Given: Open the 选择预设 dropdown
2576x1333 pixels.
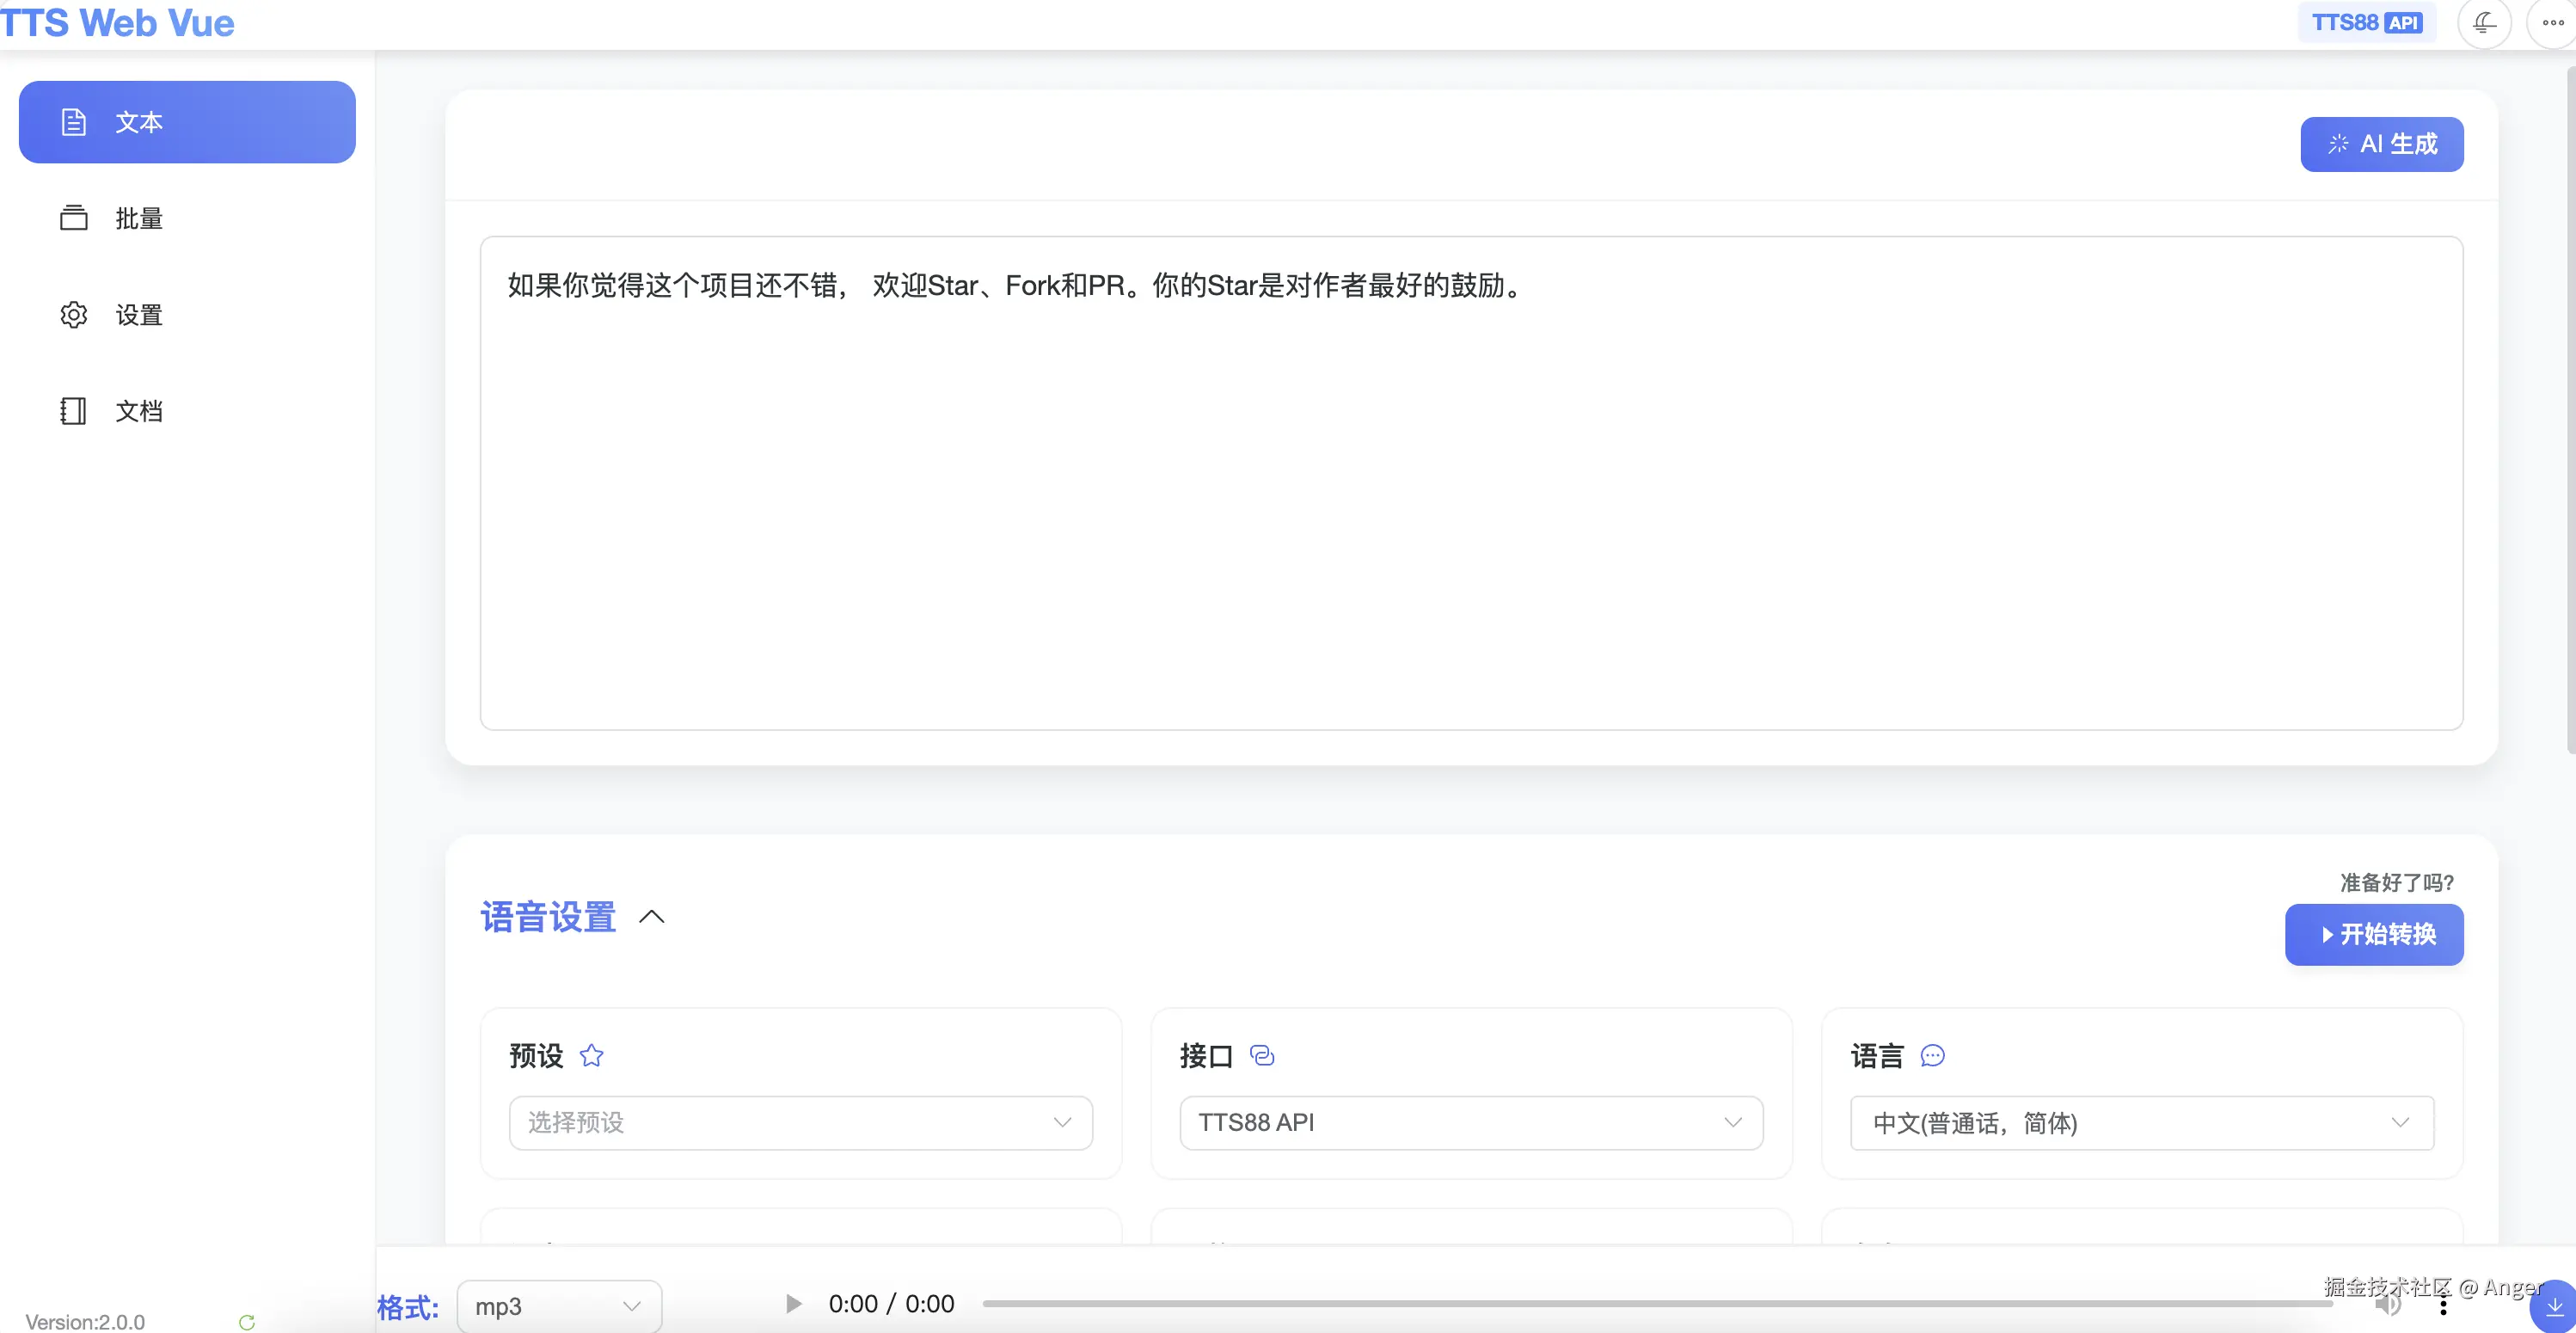Looking at the screenshot, I should 800,1123.
